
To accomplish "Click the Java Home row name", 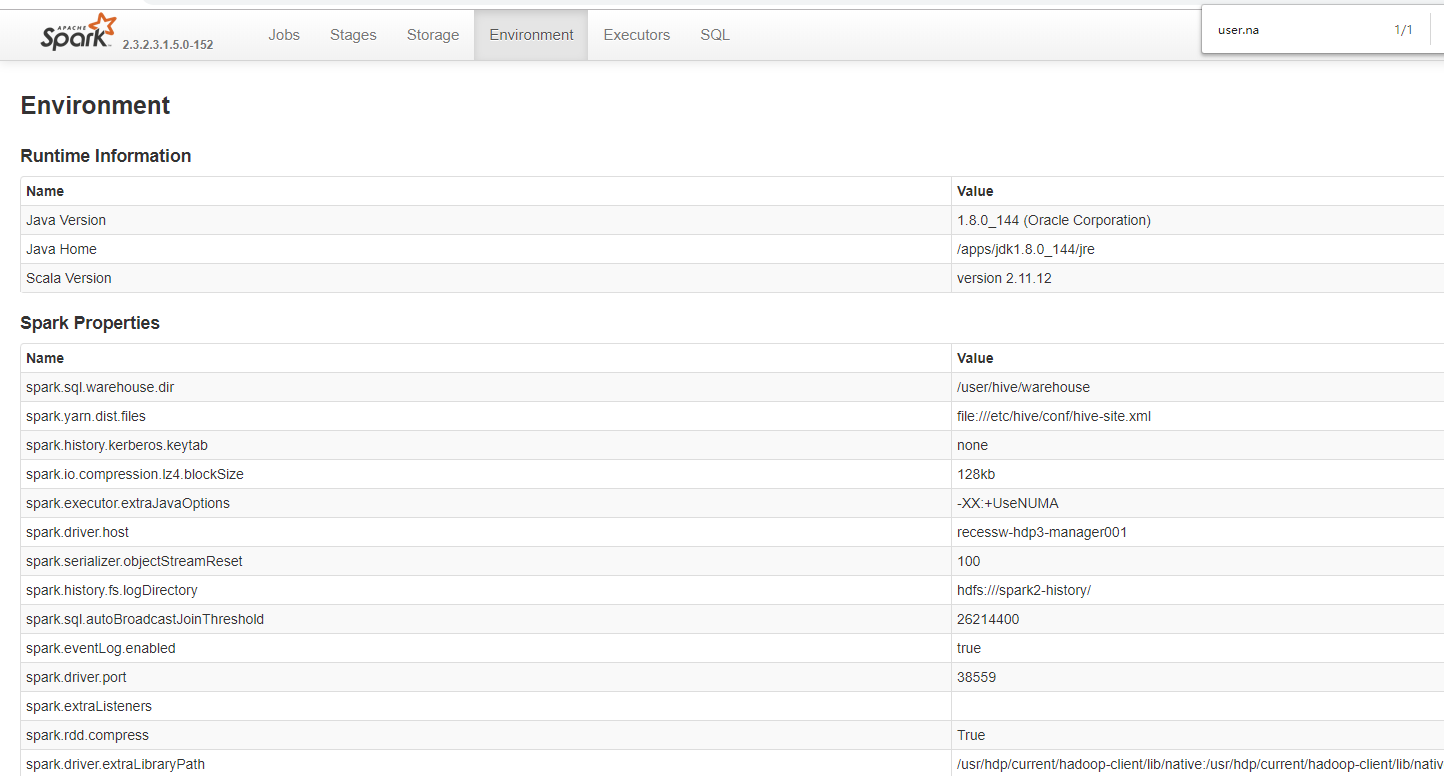I will click(61, 249).
